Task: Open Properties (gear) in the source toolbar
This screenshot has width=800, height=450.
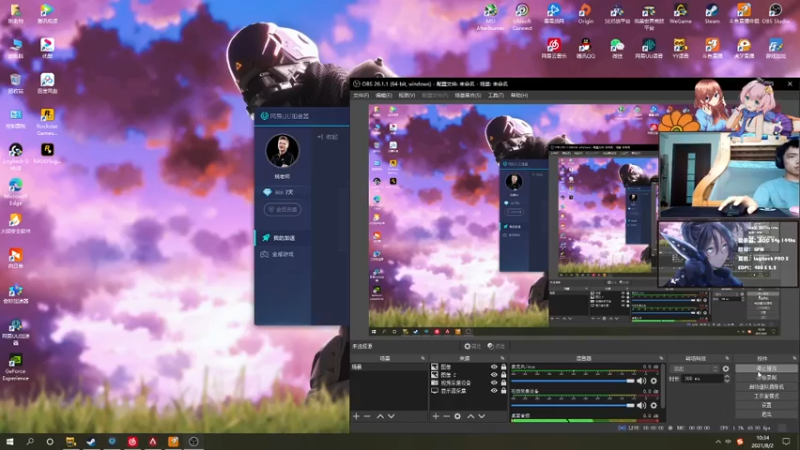Action: click(472, 346)
